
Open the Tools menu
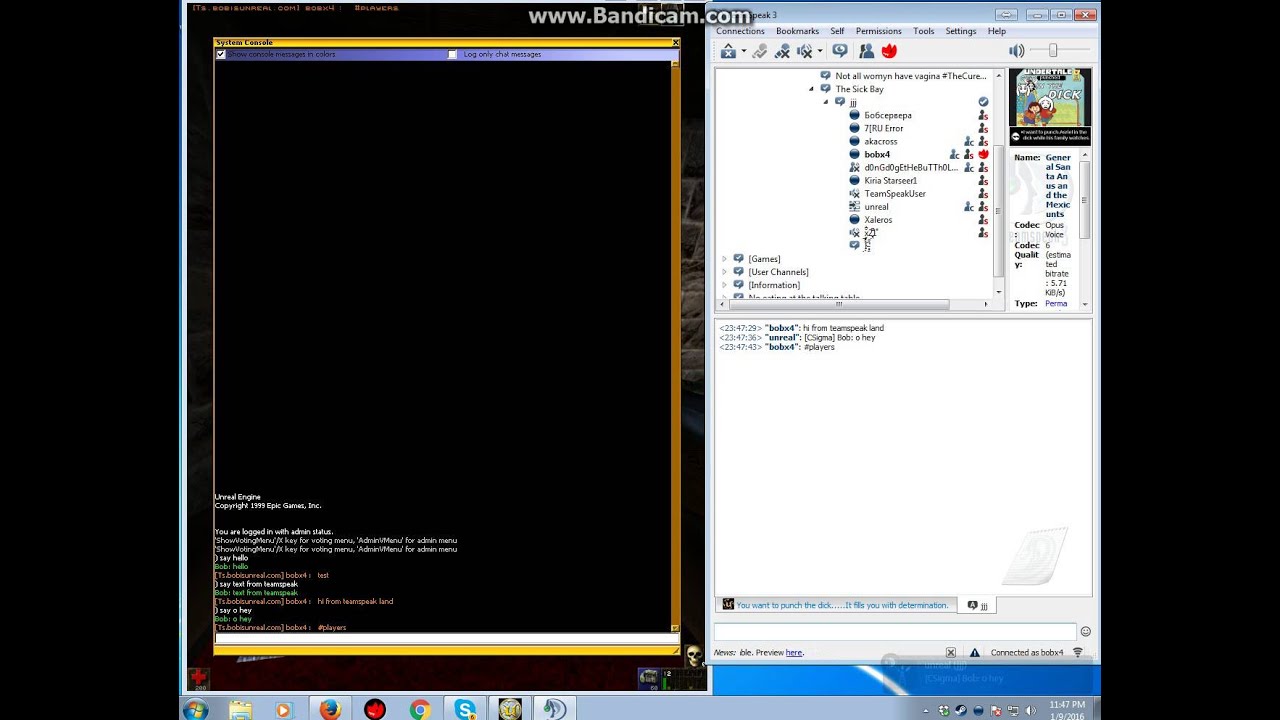click(x=923, y=31)
